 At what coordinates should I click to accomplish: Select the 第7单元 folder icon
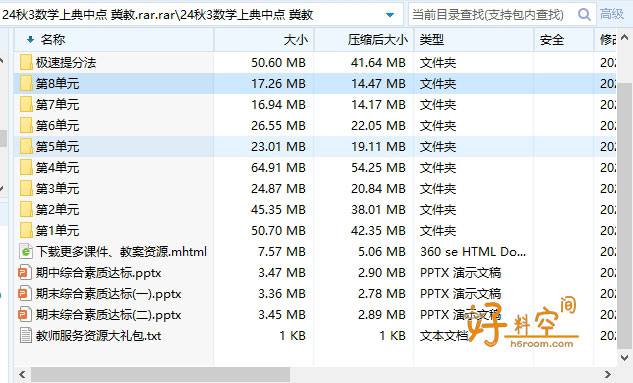tap(26, 105)
